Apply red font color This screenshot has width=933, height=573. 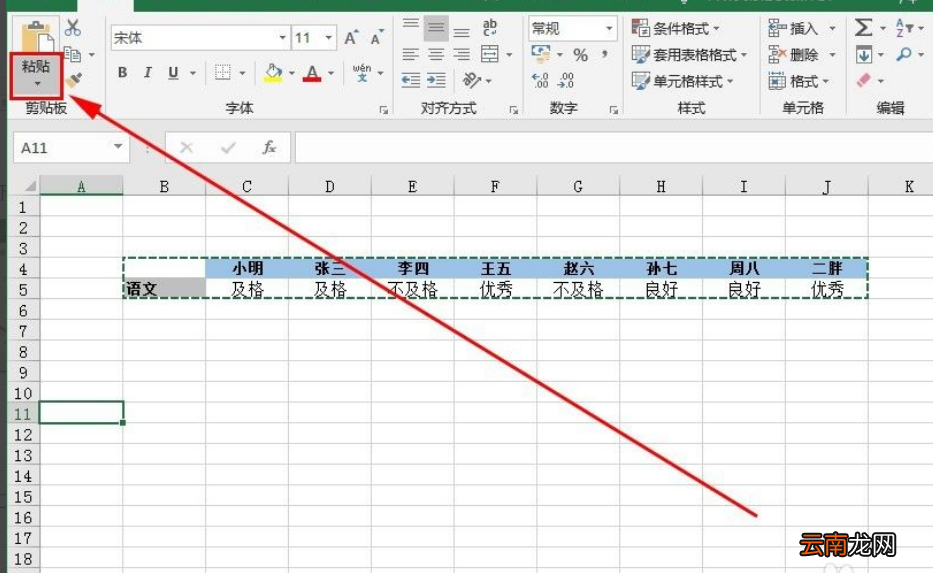point(312,73)
